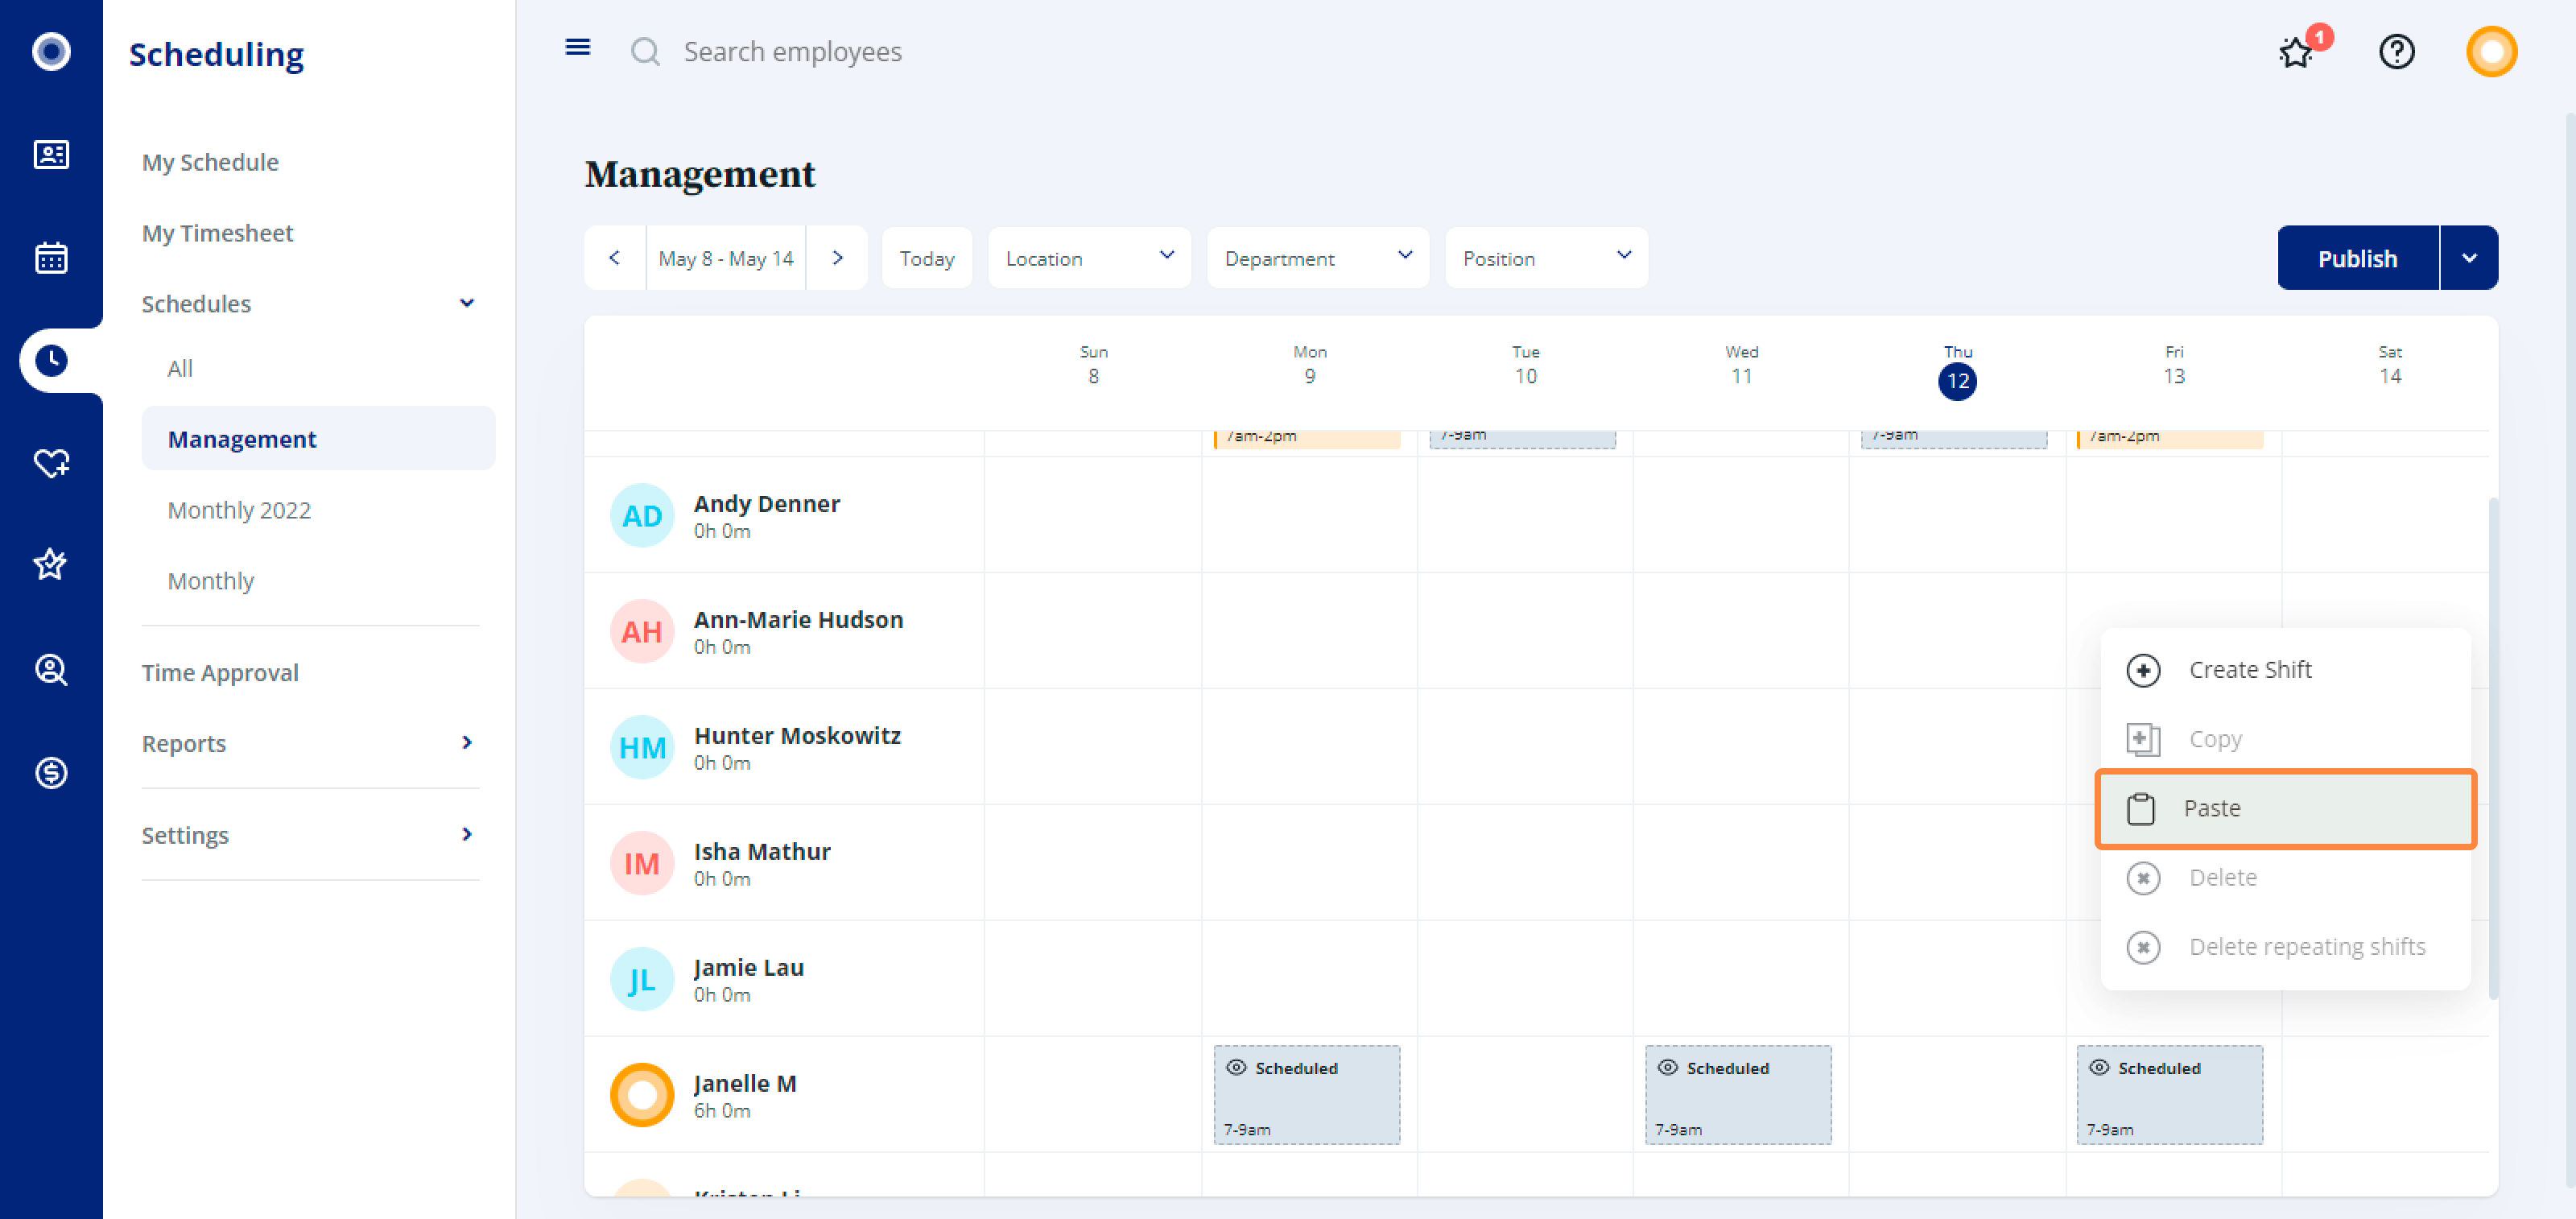Choose Copy from the context menu
The height and width of the screenshot is (1219, 2576).
click(2285, 739)
